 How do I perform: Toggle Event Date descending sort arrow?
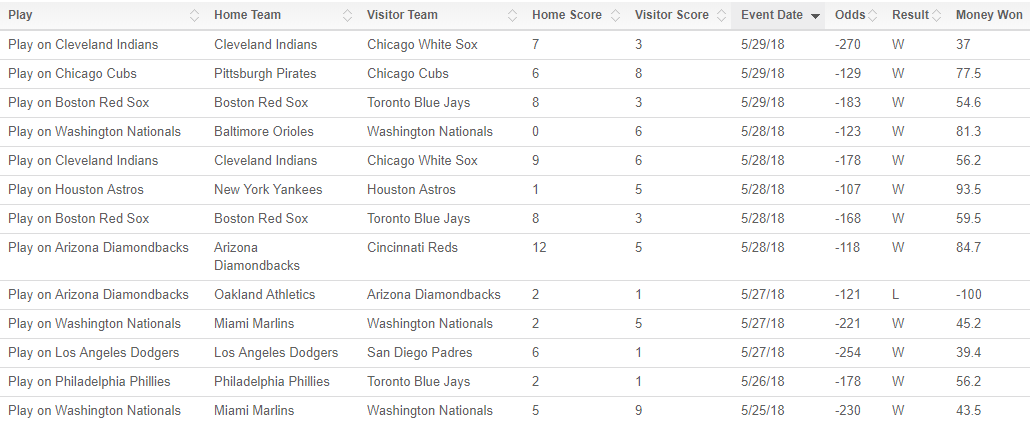click(x=815, y=16)
